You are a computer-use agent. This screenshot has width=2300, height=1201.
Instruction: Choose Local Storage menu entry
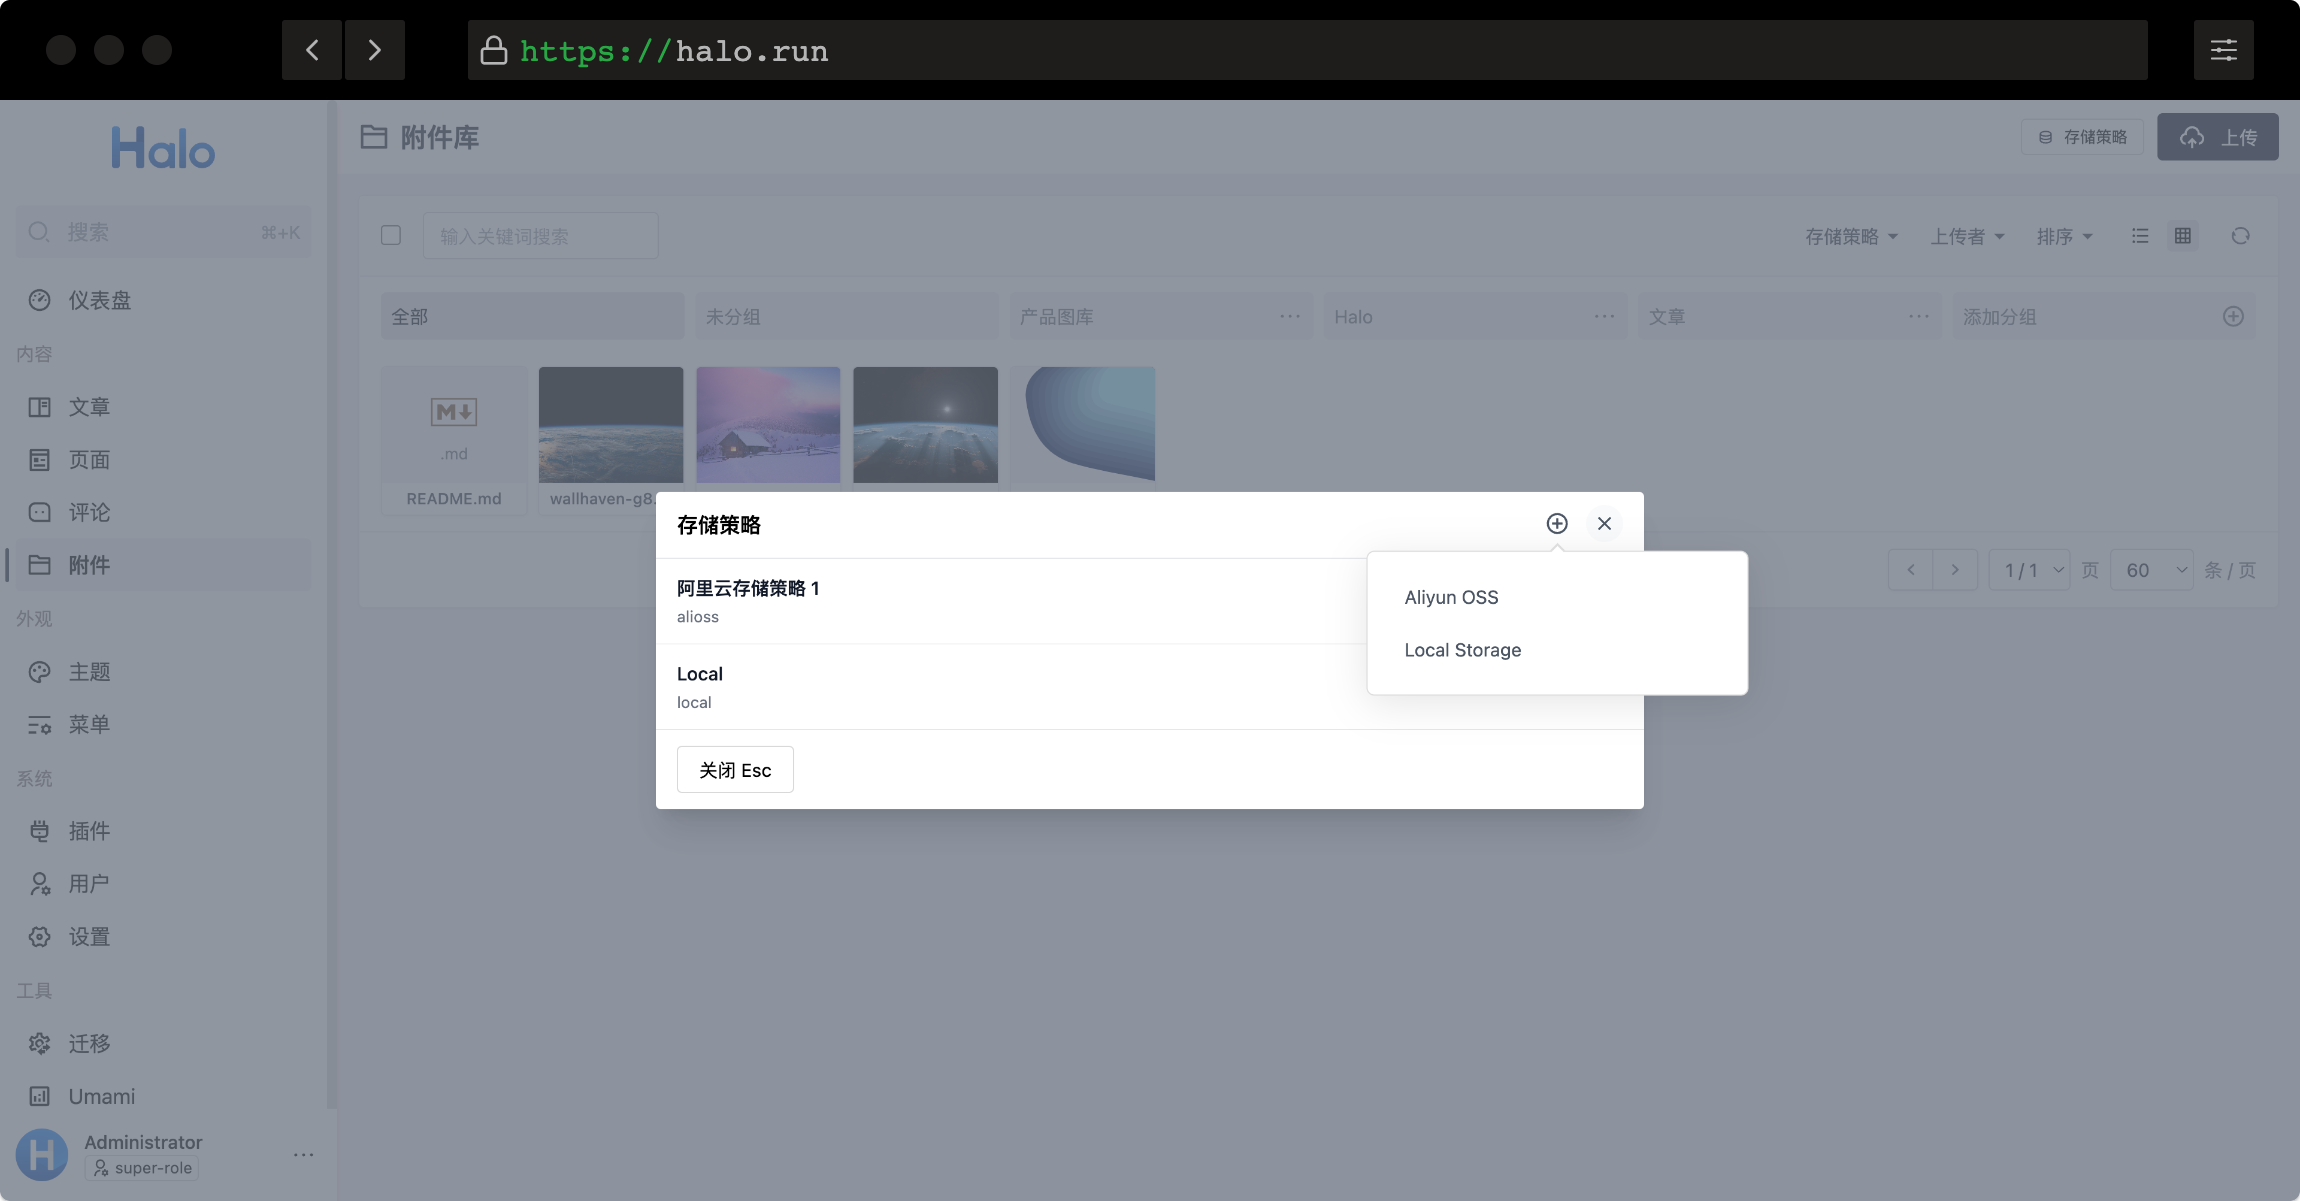[x=1462, y=650]
